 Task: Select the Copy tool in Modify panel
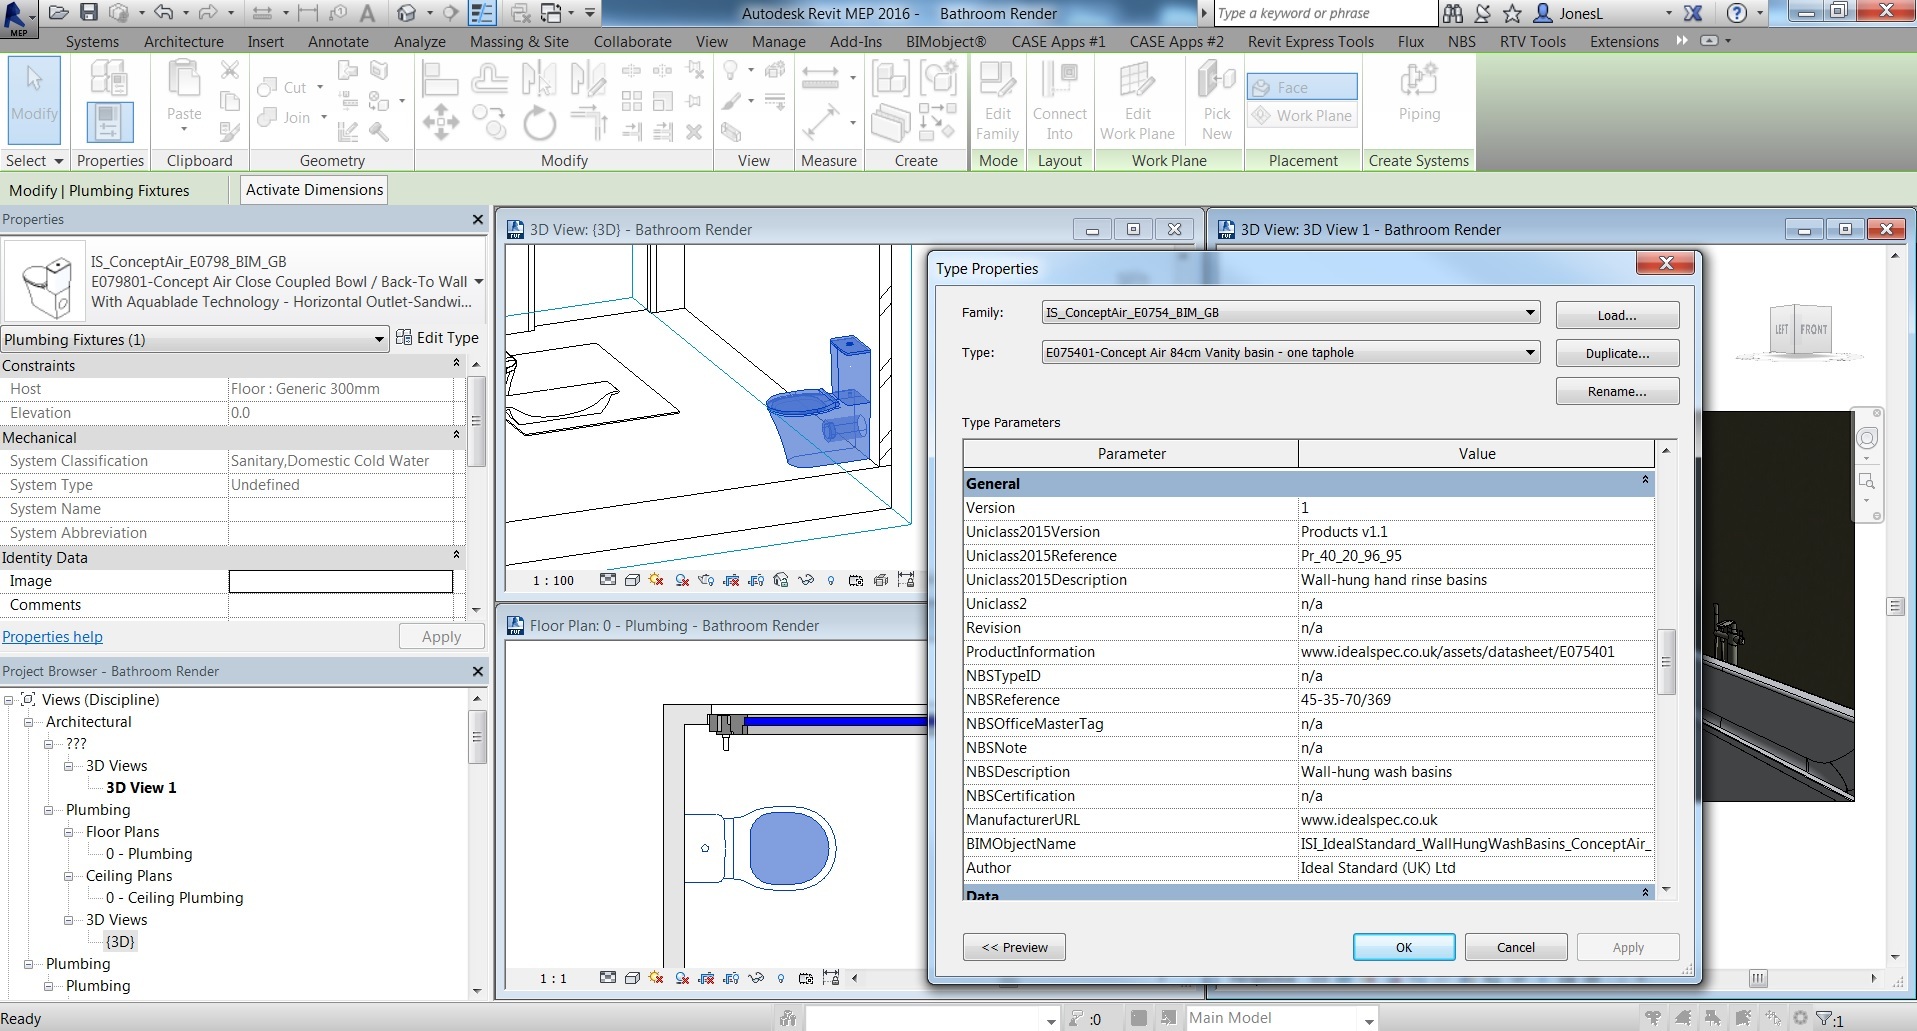[490, 123]
